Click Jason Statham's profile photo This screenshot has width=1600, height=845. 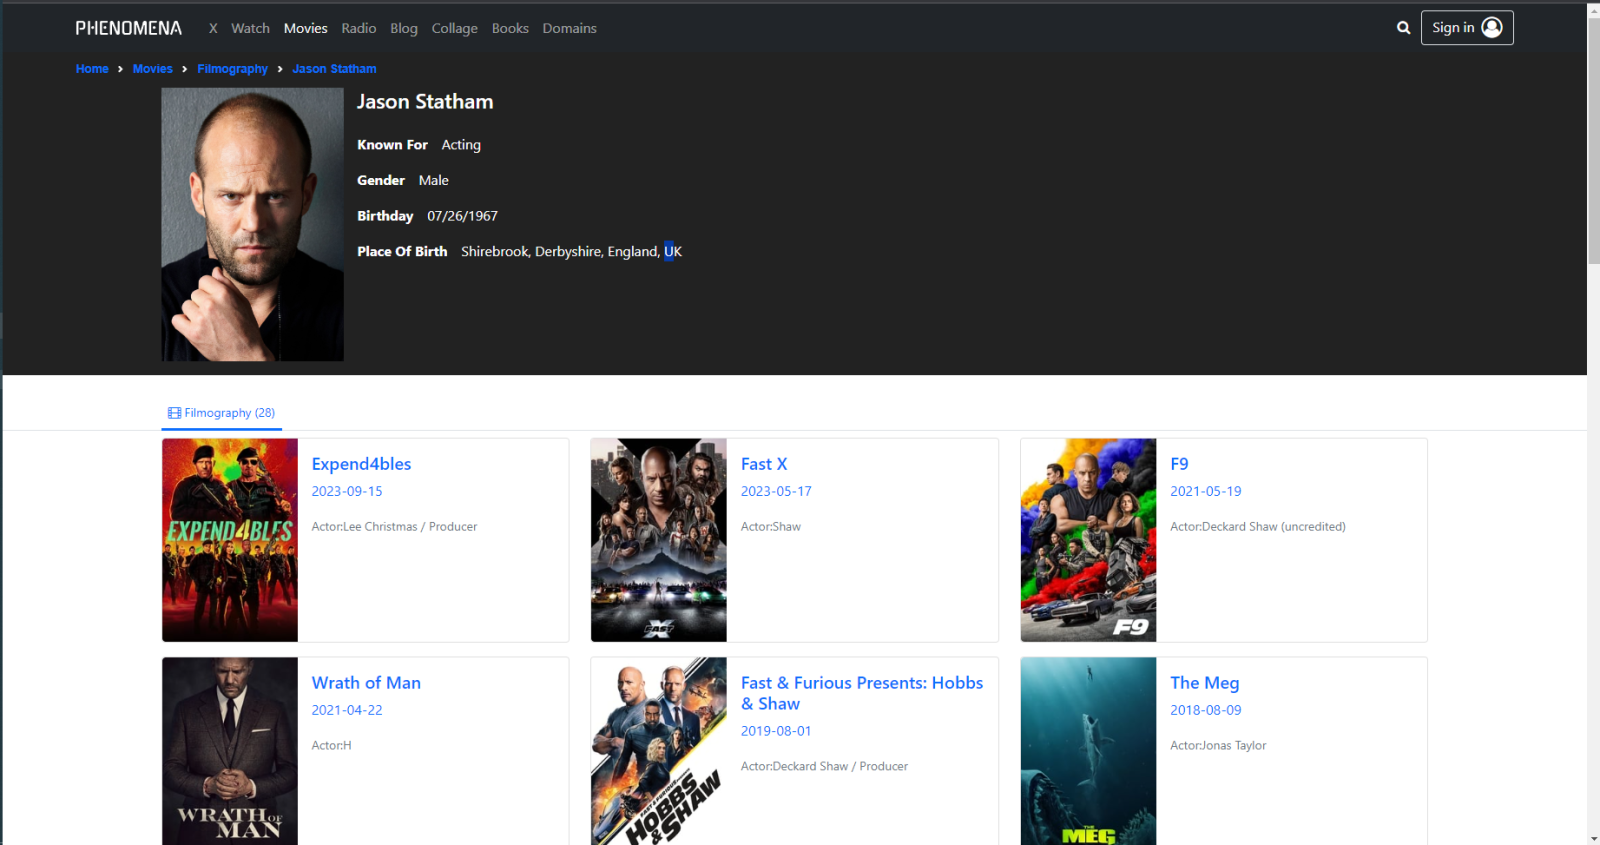click(253, 224)
